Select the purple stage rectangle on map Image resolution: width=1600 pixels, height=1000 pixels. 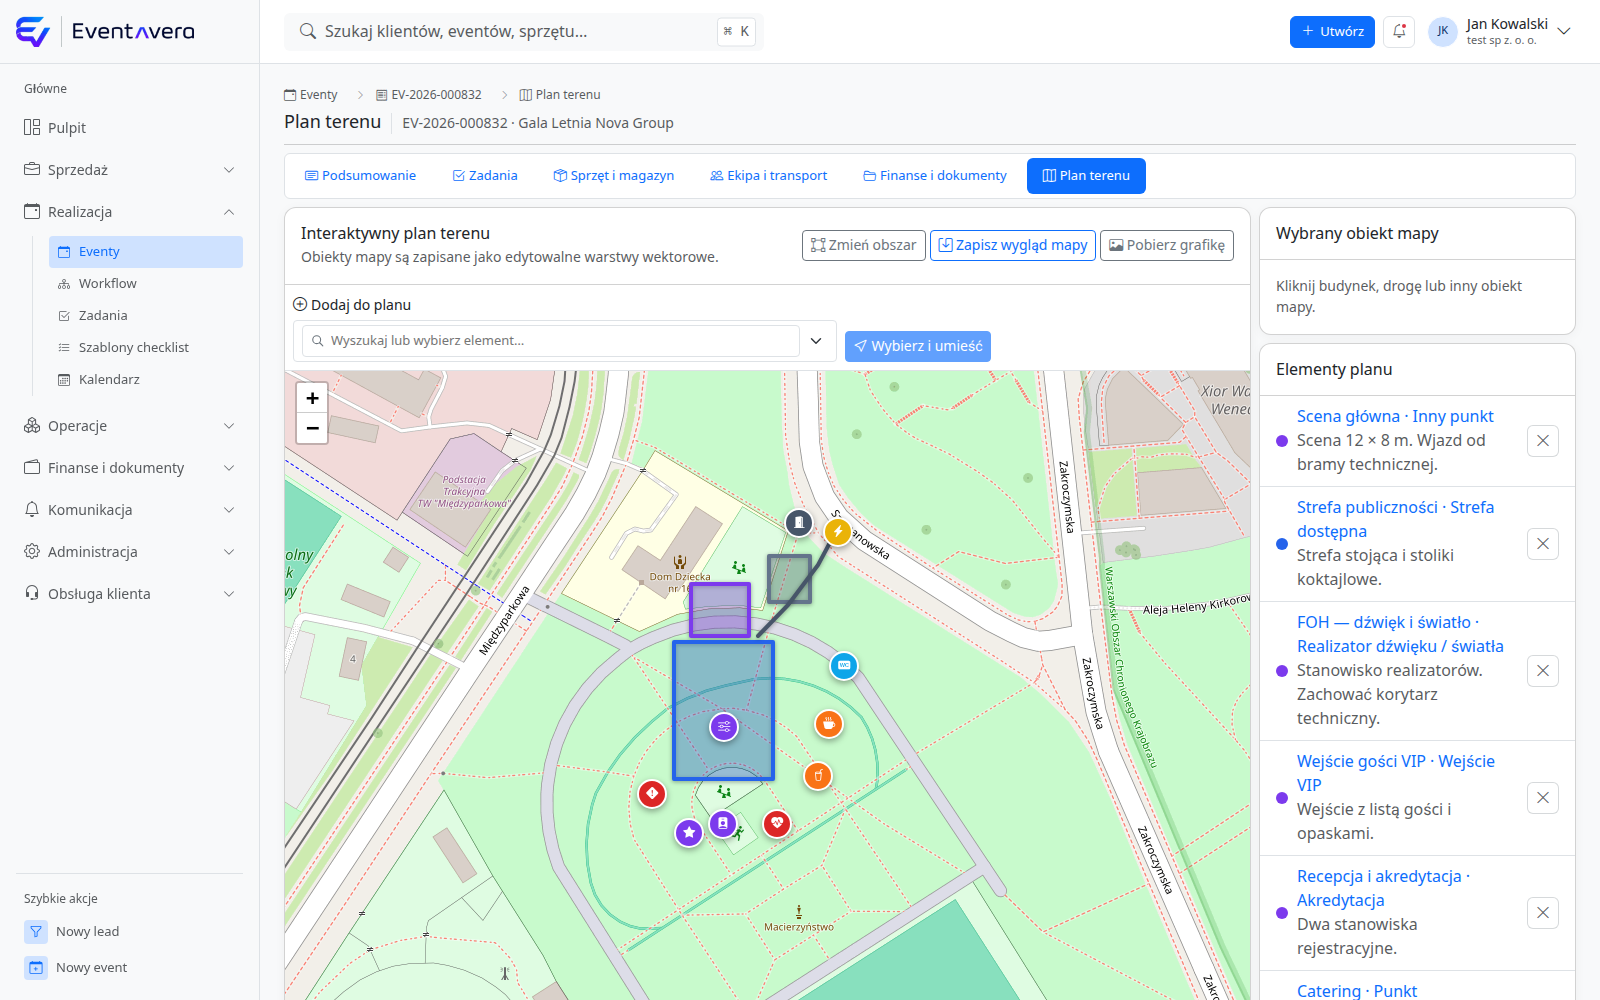pyautogui.click(x=720, y=610)
